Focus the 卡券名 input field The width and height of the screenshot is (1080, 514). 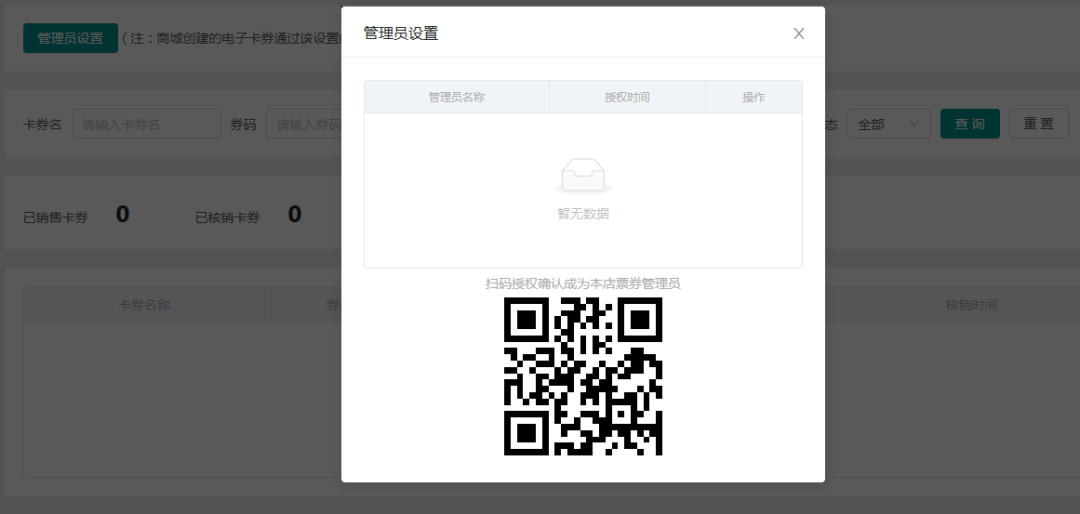tap(146, 124)
